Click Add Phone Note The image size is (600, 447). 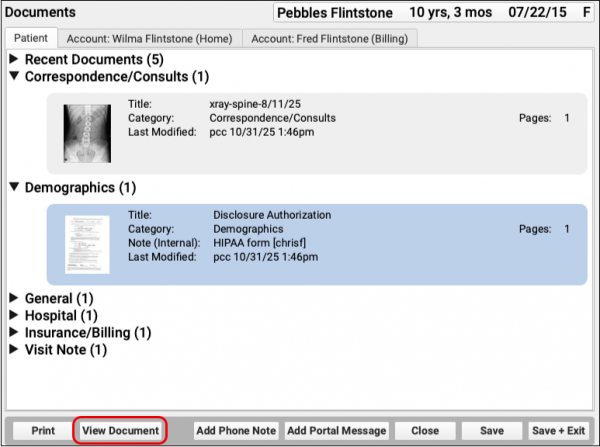[236, 430]
